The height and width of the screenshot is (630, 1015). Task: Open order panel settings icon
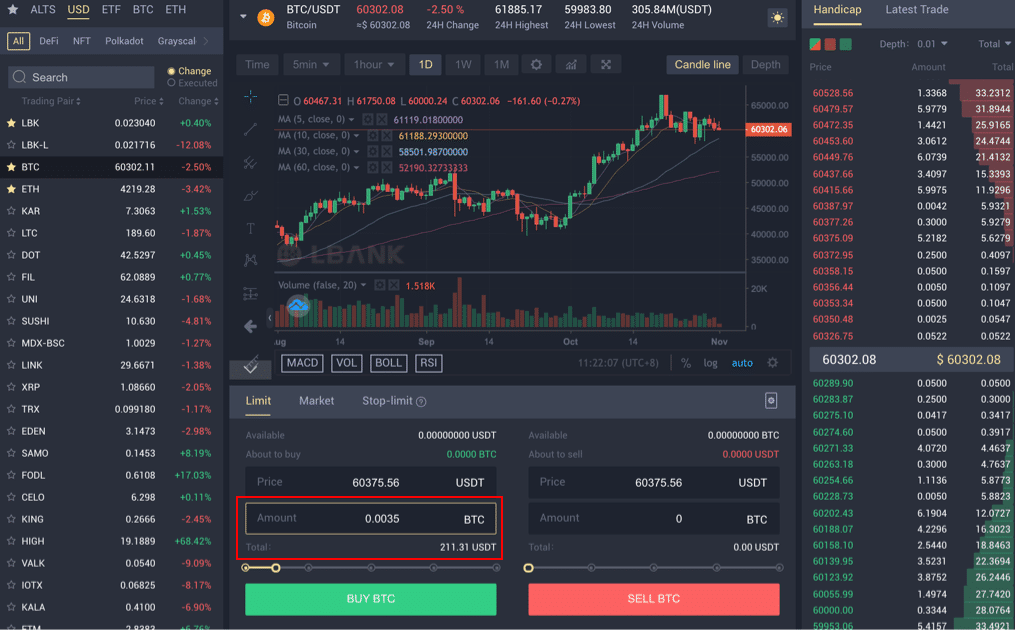(770, 401)
